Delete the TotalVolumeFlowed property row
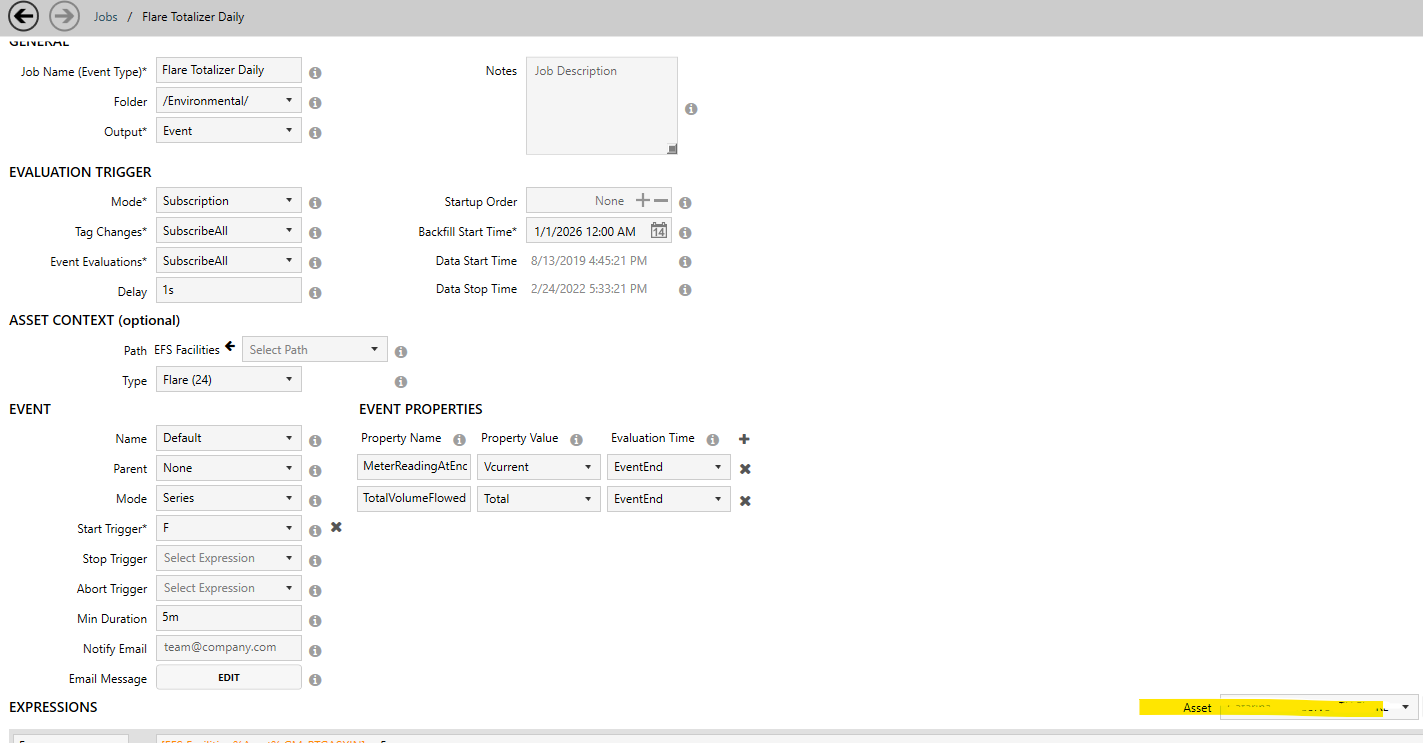Screen dimensions: 1423x743 click(745, 501)
